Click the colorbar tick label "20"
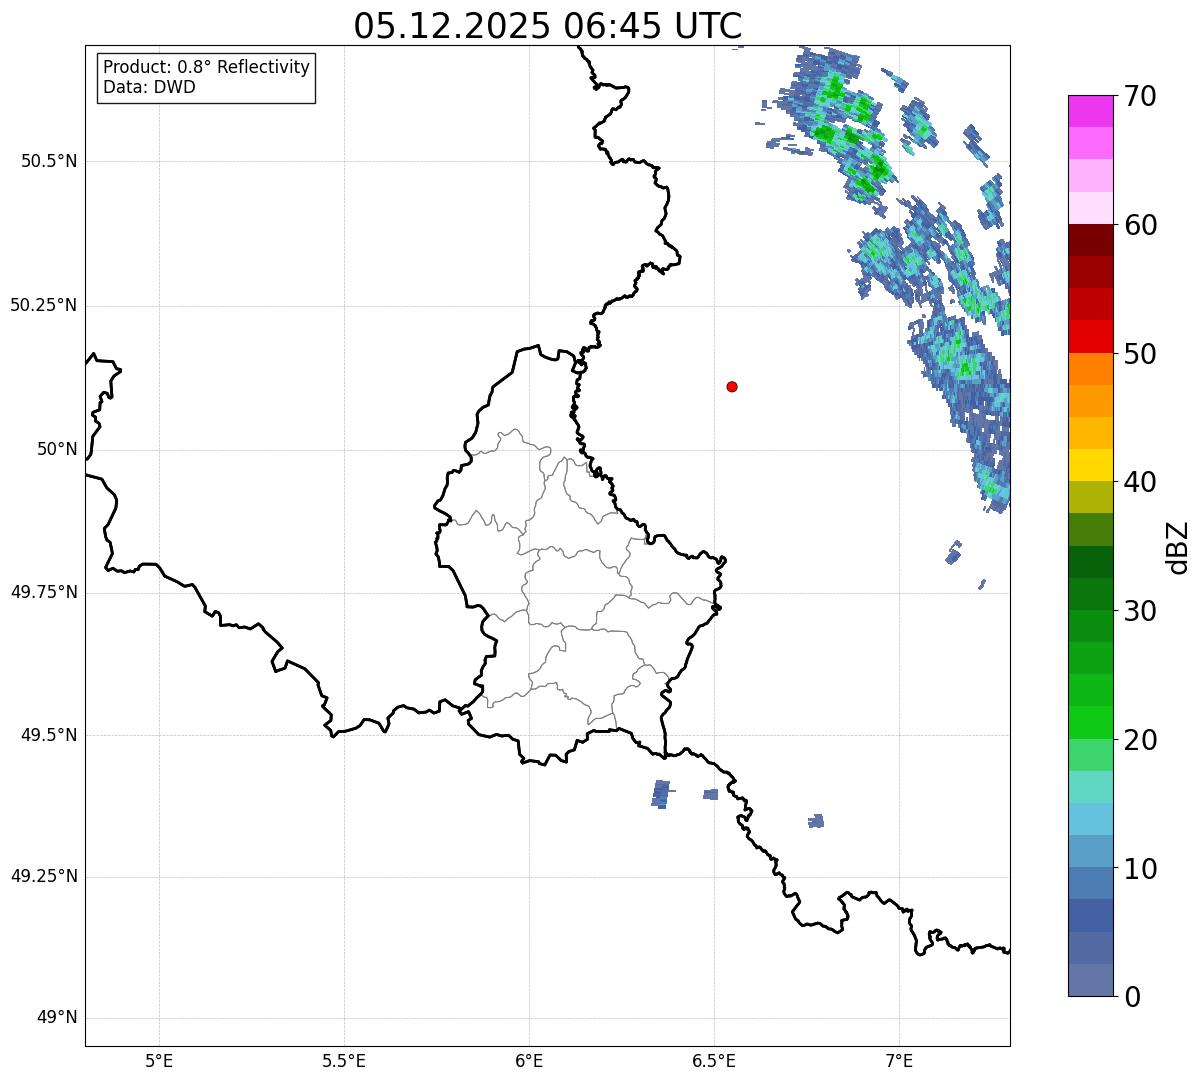Image resolution: width=1202 pixels, height=1081 pixels. coord(1139,740)
